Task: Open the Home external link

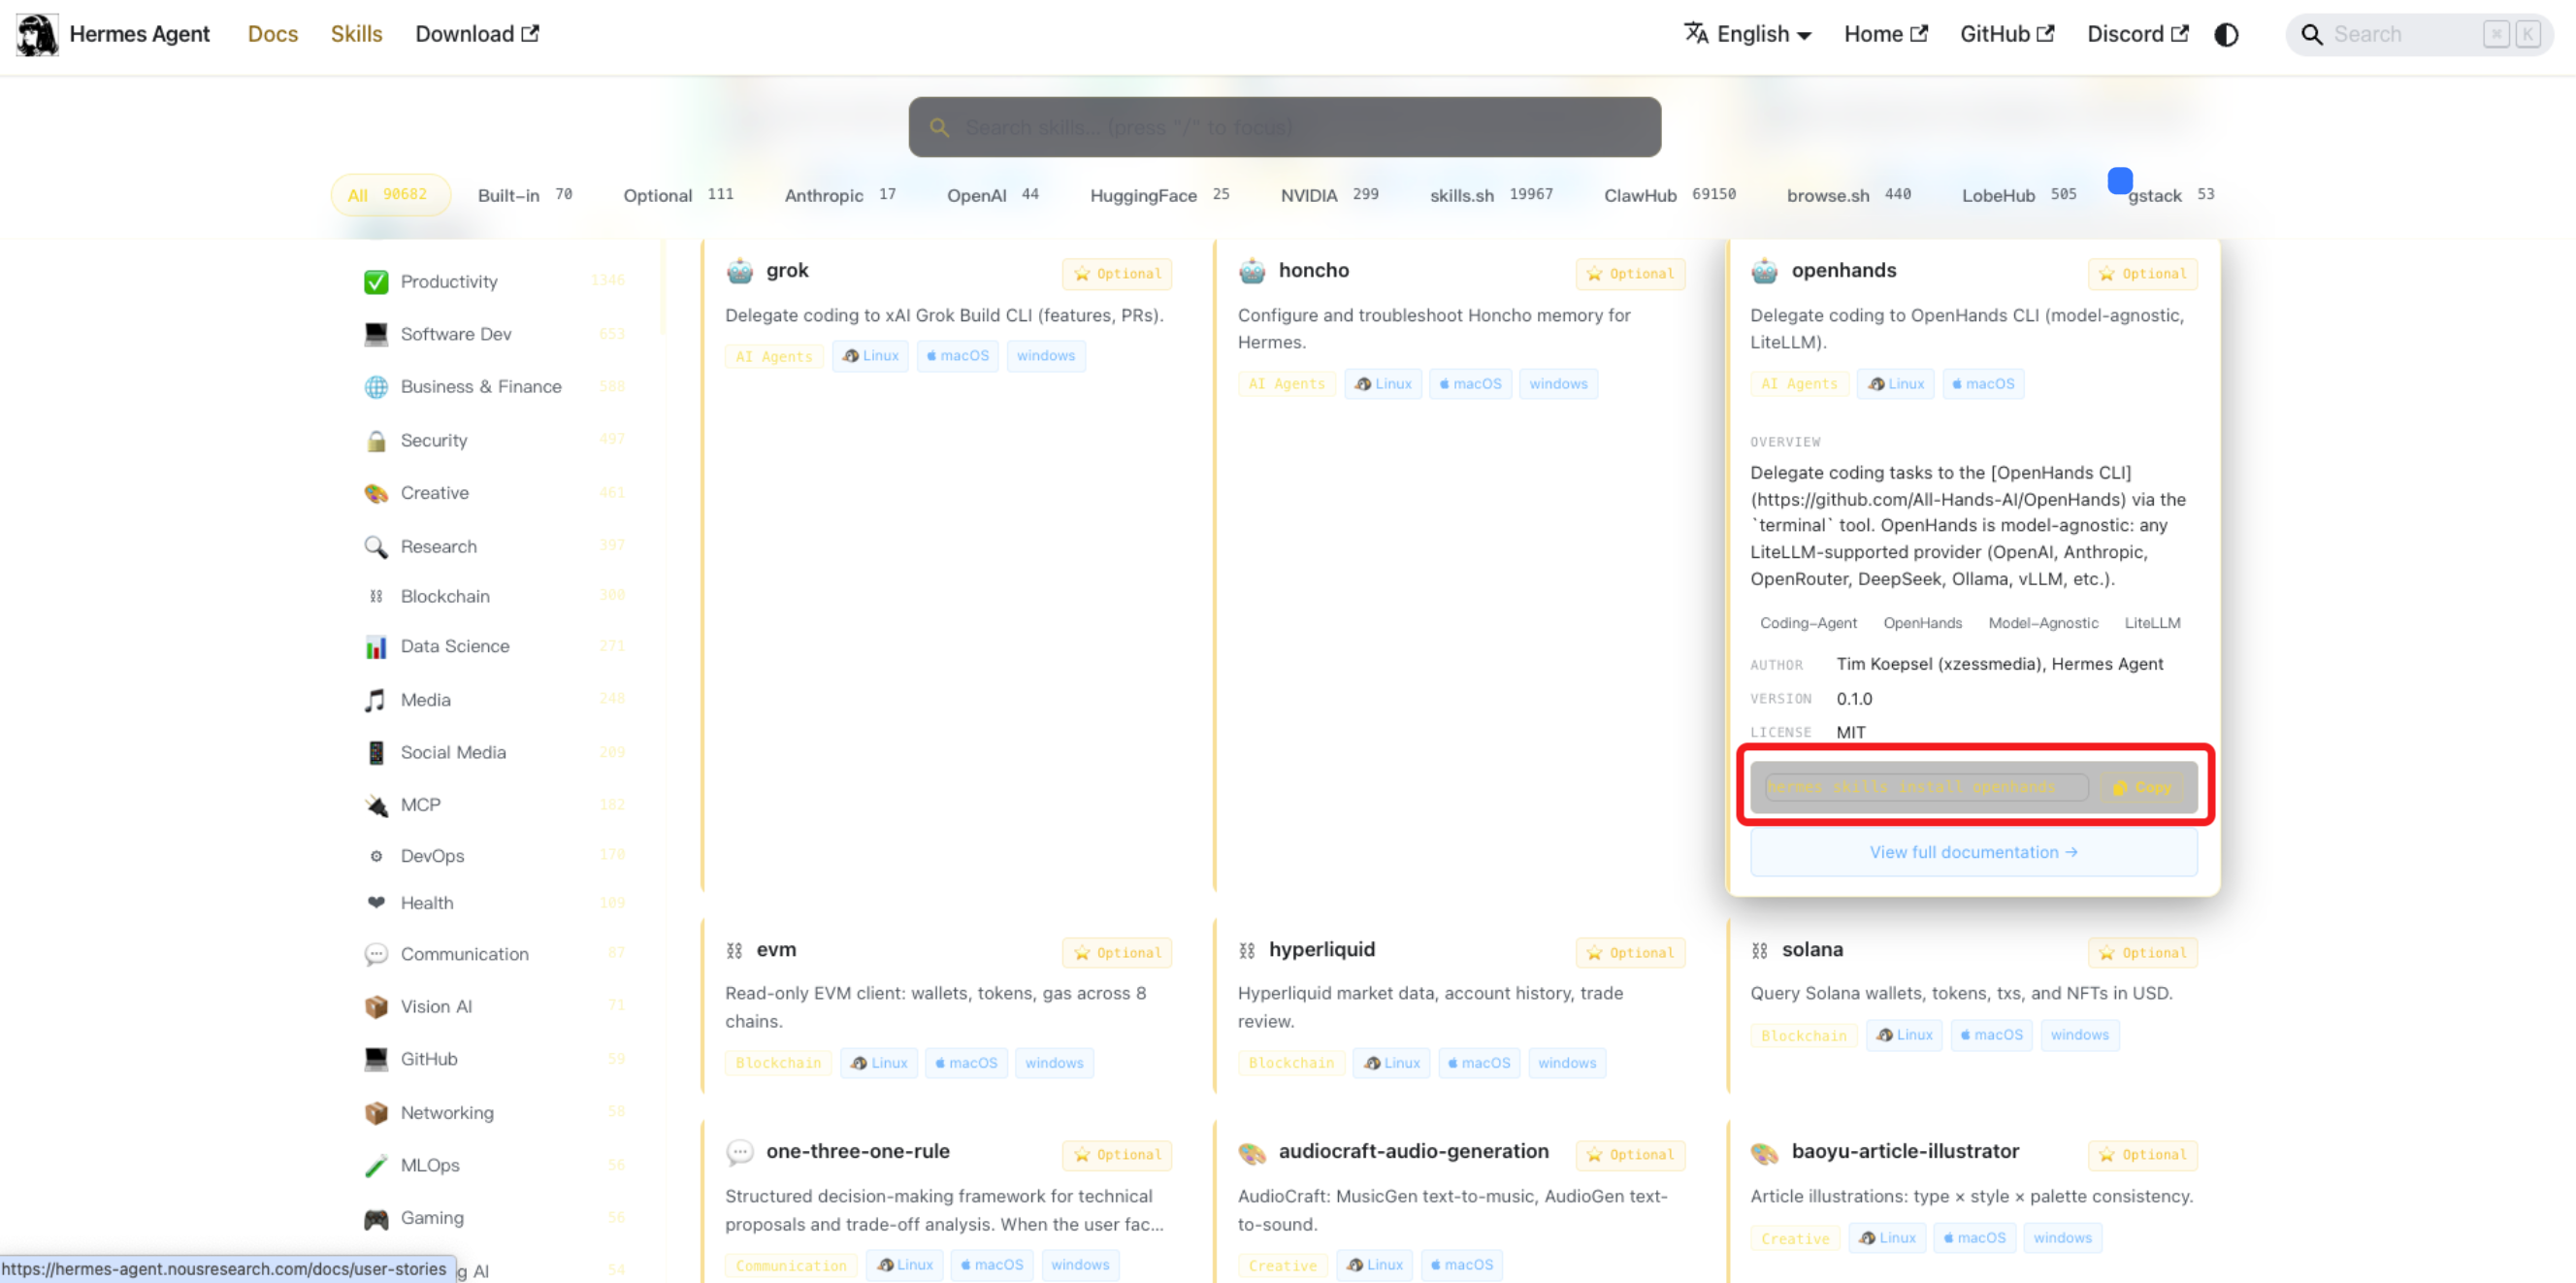Action: pos(1885,34)
